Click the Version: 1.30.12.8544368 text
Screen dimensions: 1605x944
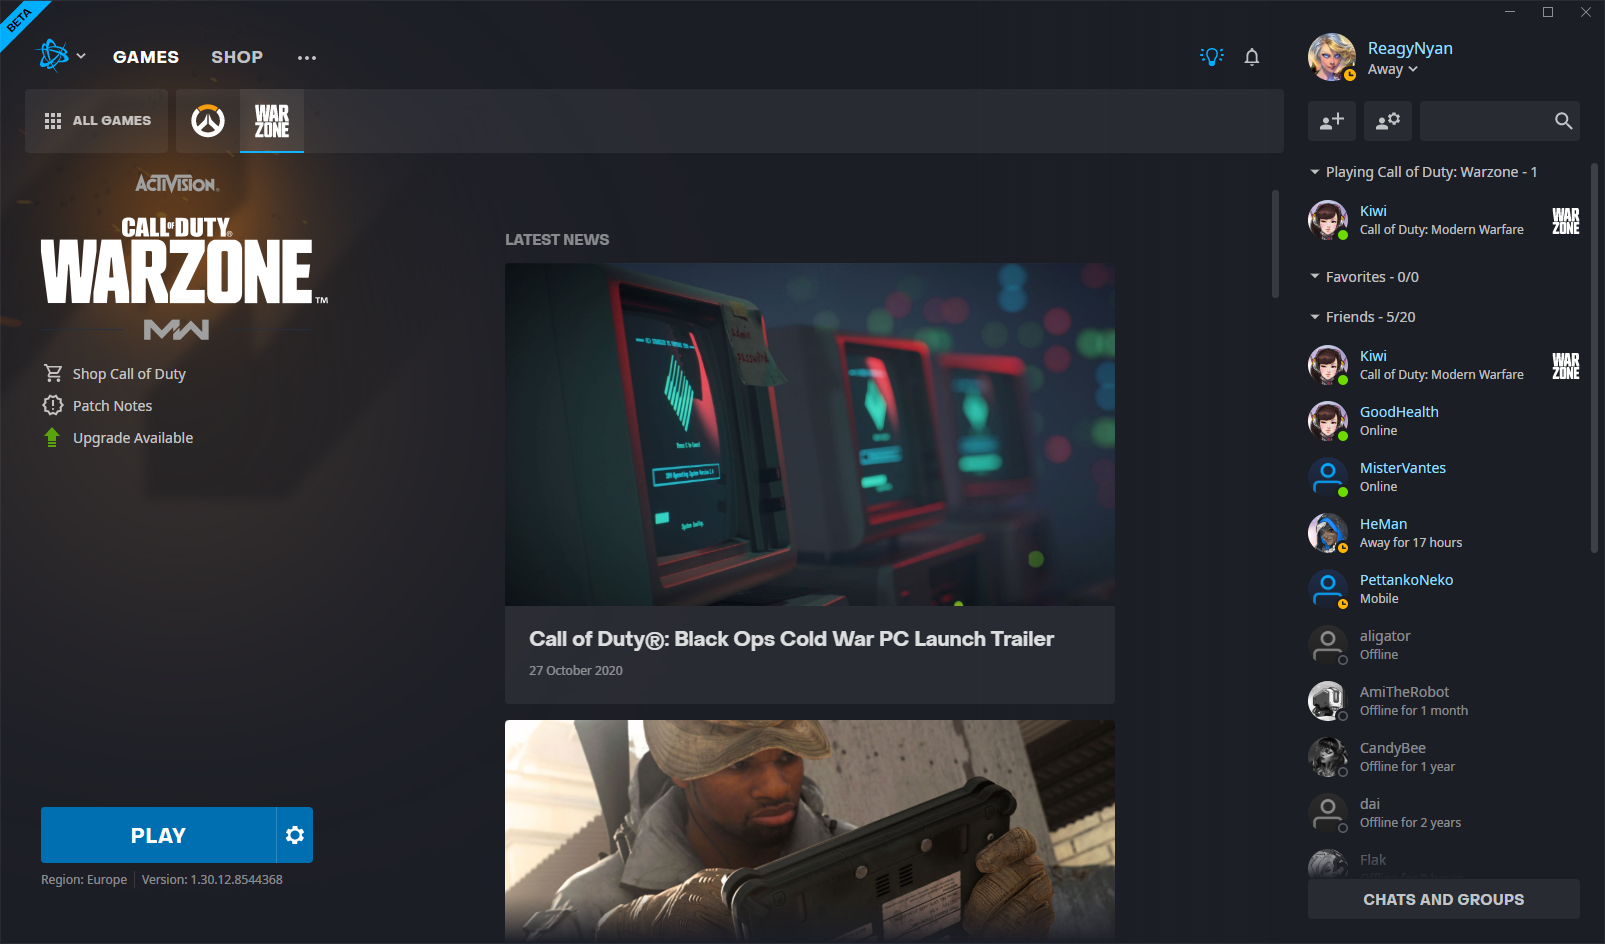[212, 880]
